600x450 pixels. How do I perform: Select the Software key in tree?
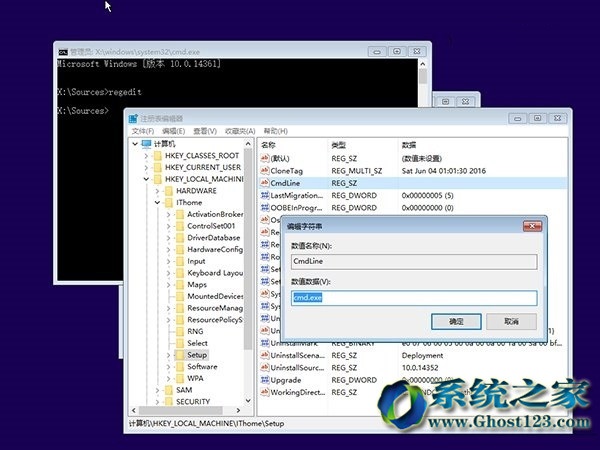[x=201, y=366]
